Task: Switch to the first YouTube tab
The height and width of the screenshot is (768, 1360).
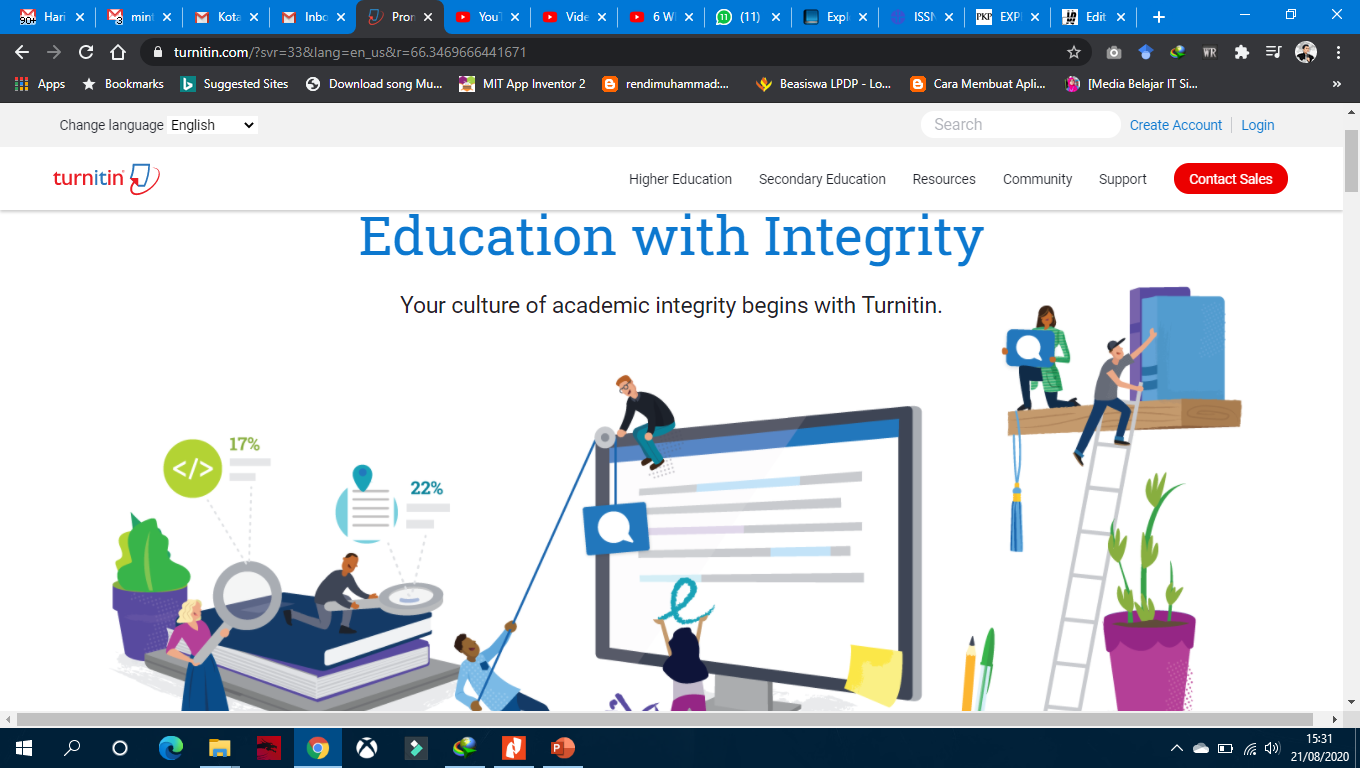Action: (486, 17)
